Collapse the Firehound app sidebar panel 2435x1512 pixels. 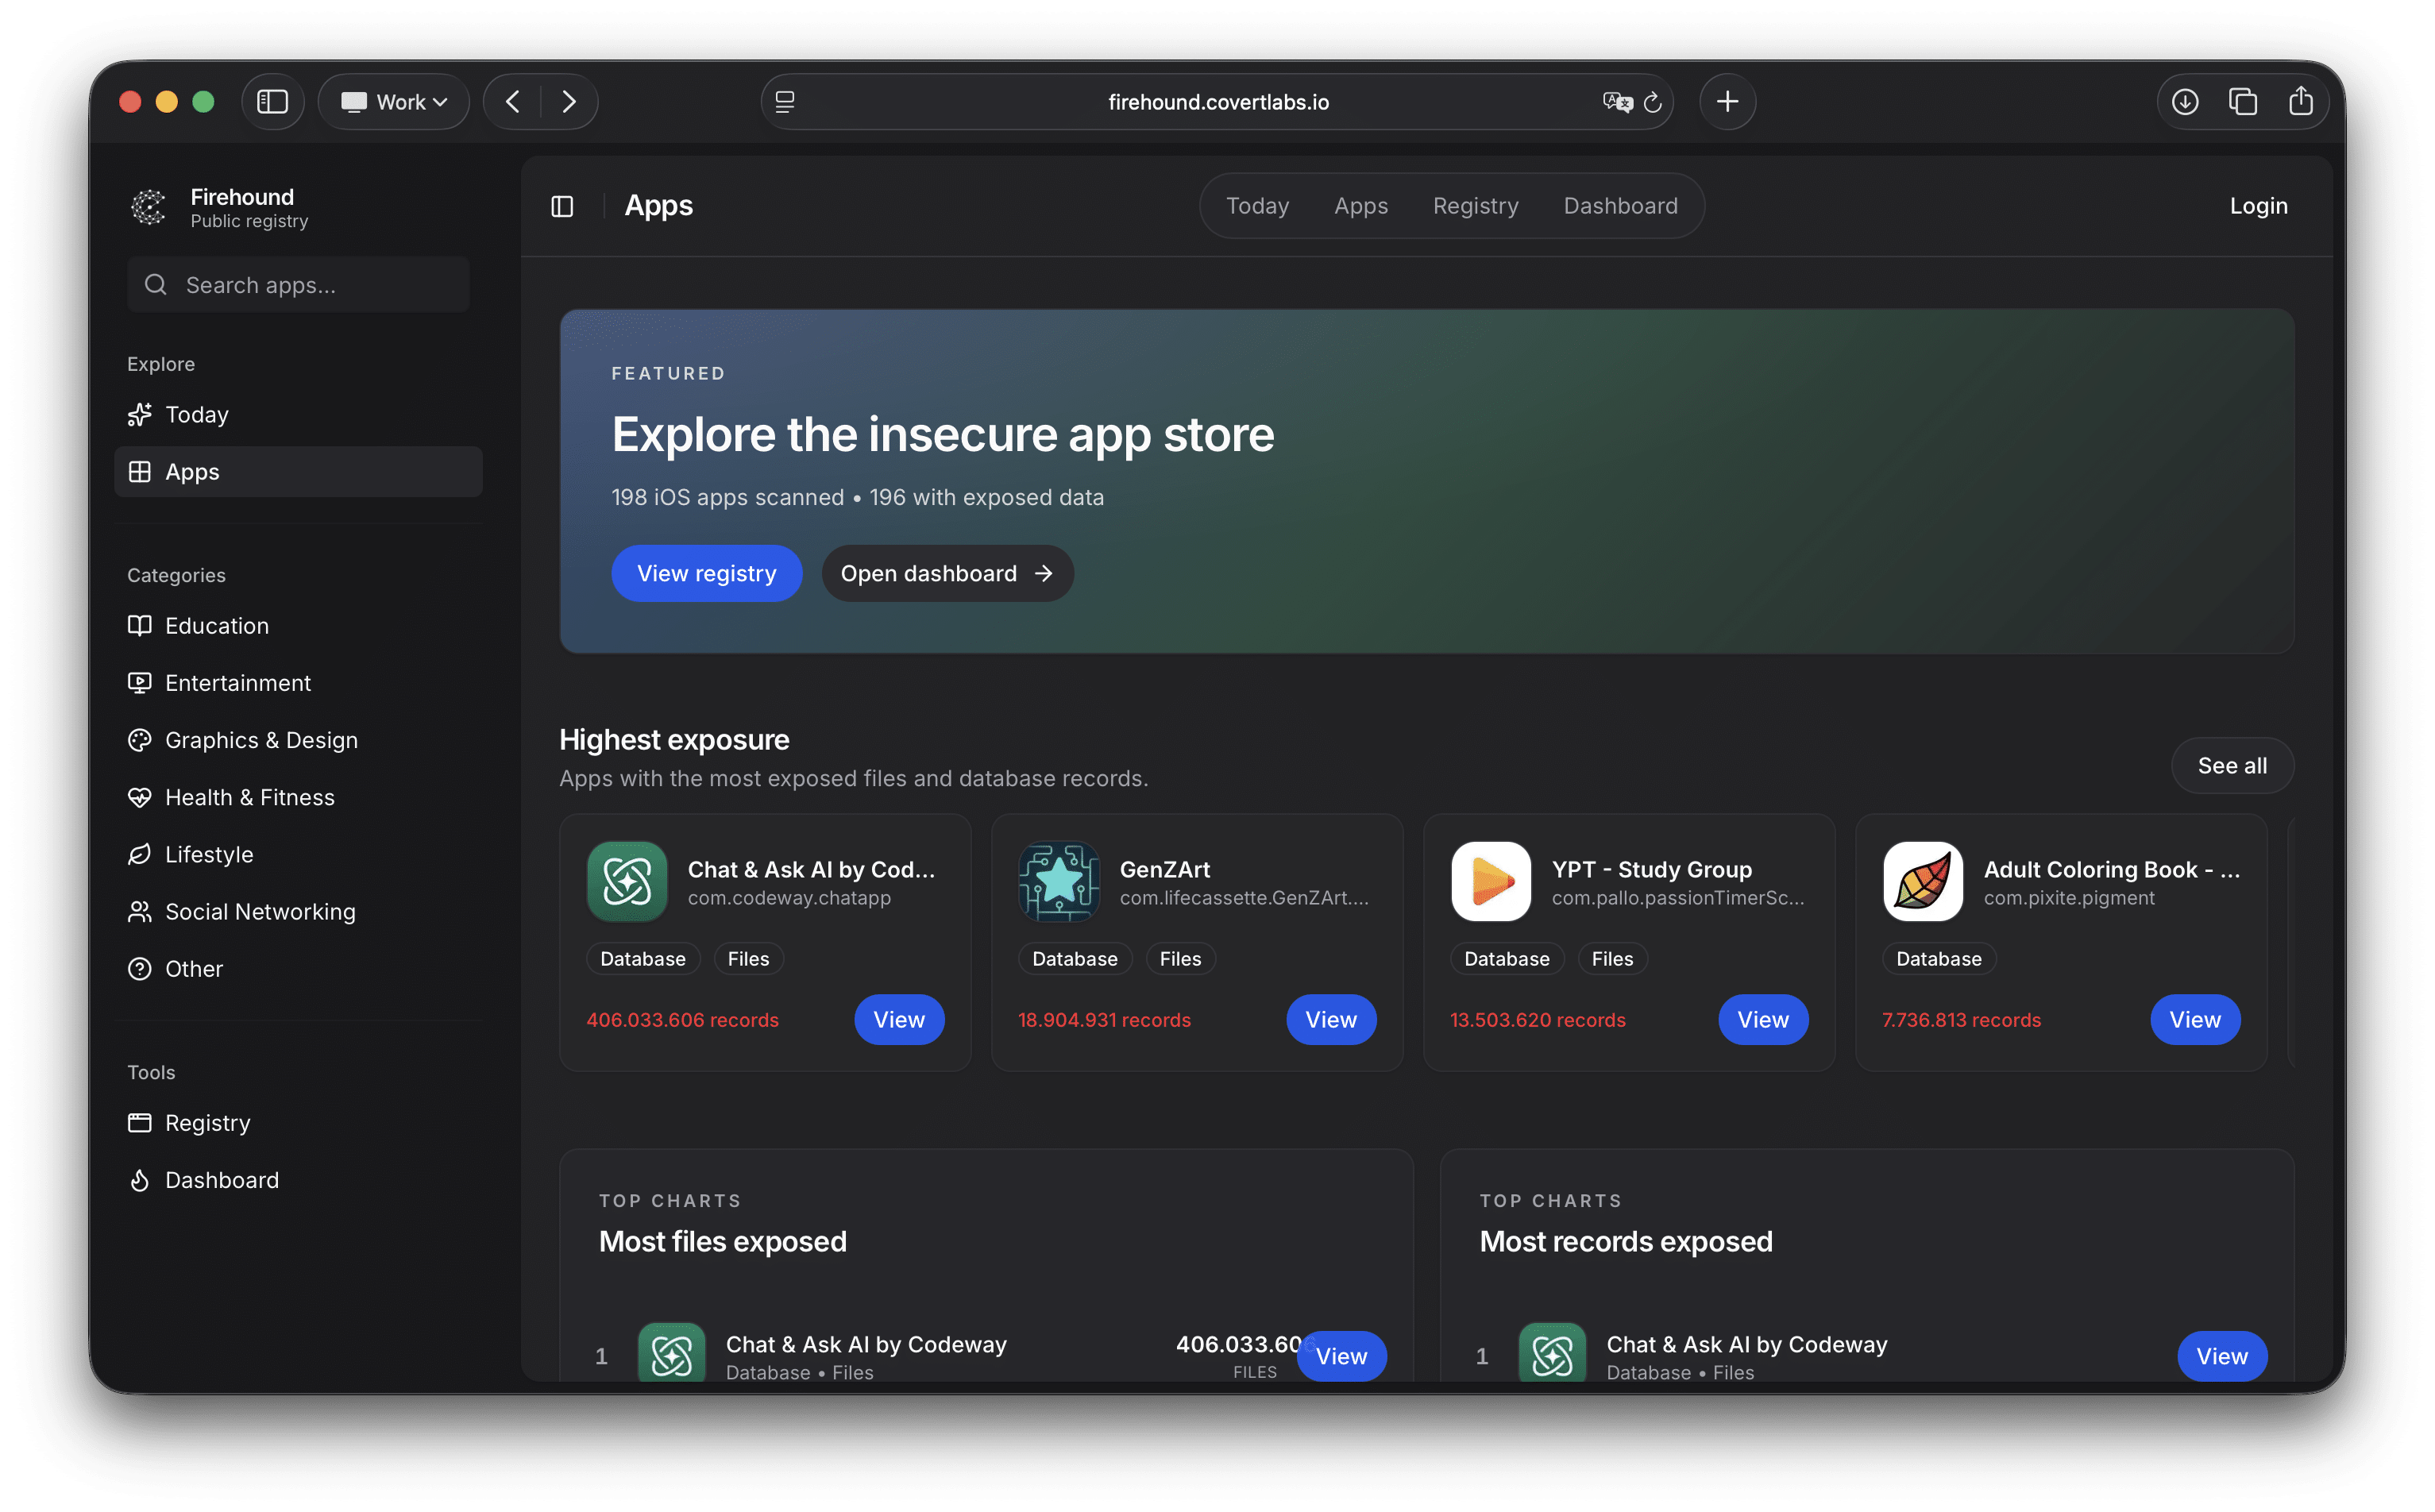click(x=562, y=206)
